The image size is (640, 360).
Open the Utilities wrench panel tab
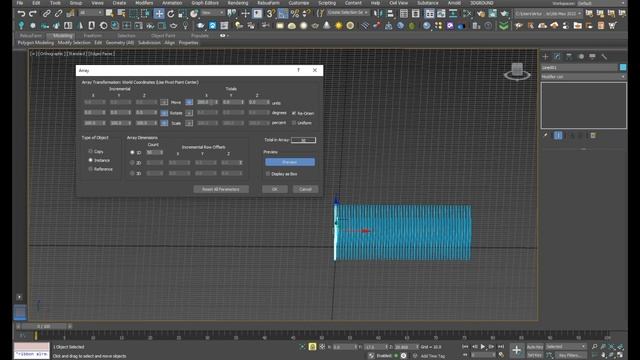click(x=604, y=56)
